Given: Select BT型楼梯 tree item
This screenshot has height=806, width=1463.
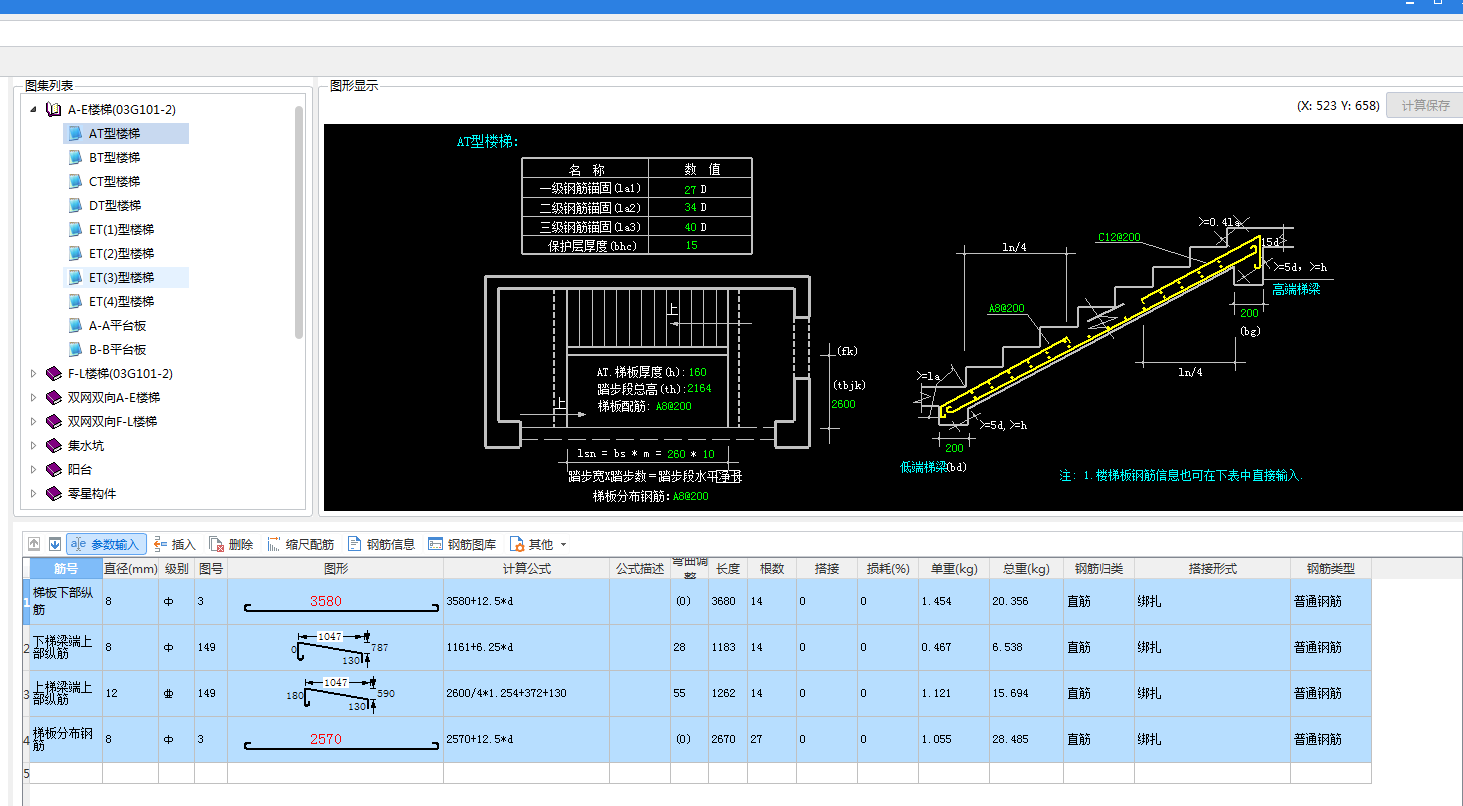Looking at the screenshot, I should tap(114, 158).
